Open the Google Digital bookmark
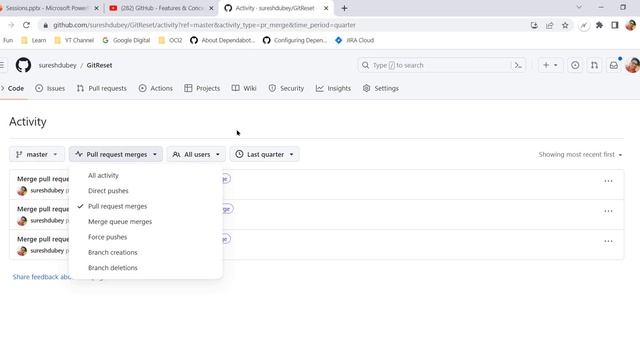Viewport: 640px width, 360px height. pos(126,40)
